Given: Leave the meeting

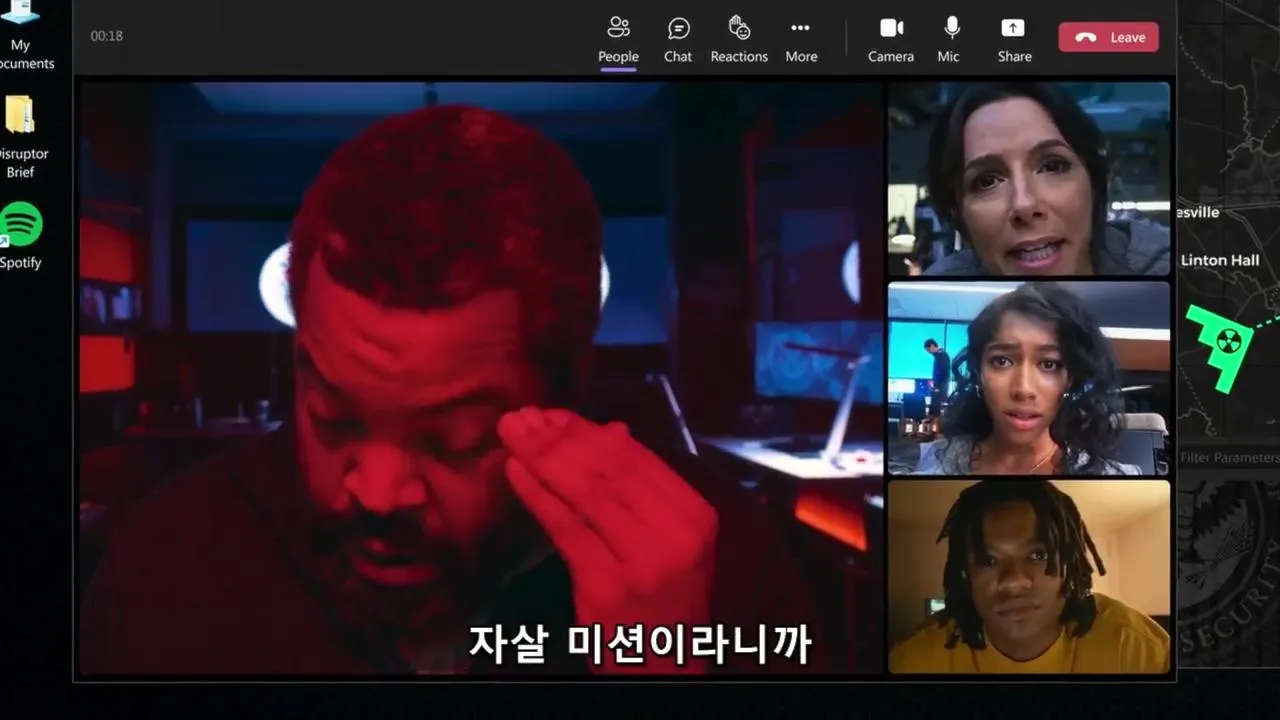Looking at the screenshot, I should click(x=1109, y=37).
